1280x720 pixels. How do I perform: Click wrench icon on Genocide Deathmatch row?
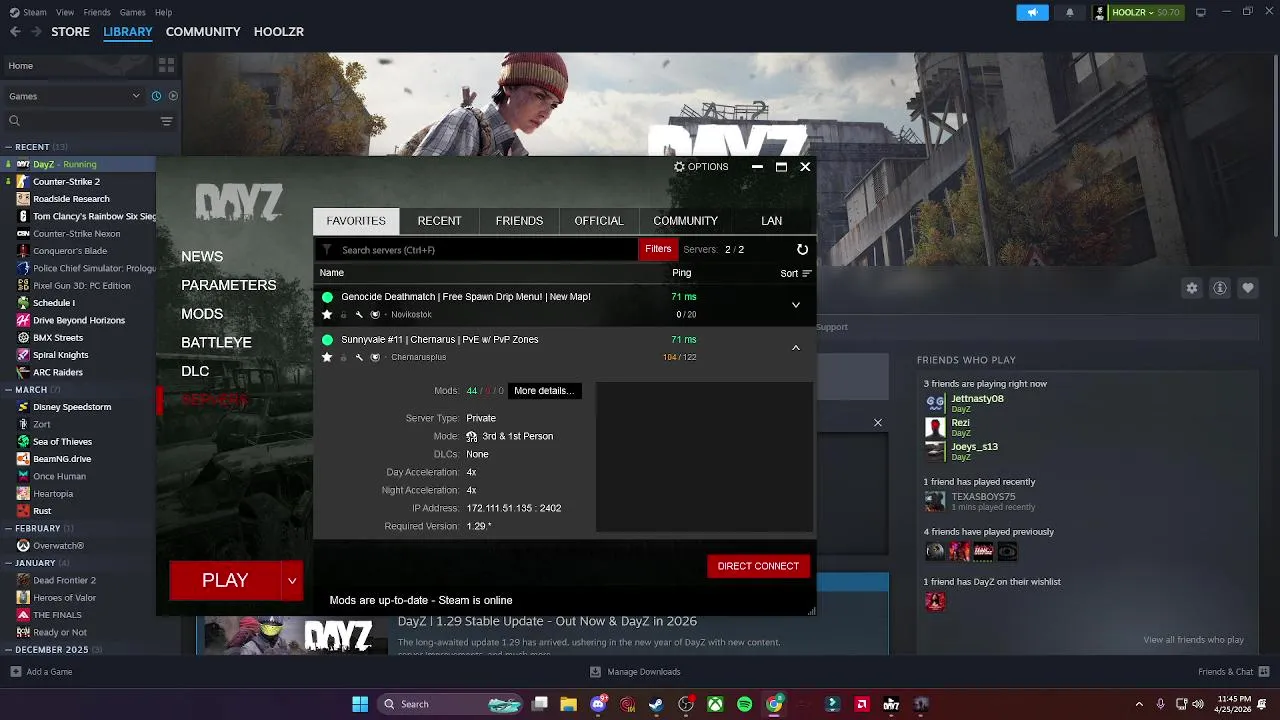(x=359, y=314)
